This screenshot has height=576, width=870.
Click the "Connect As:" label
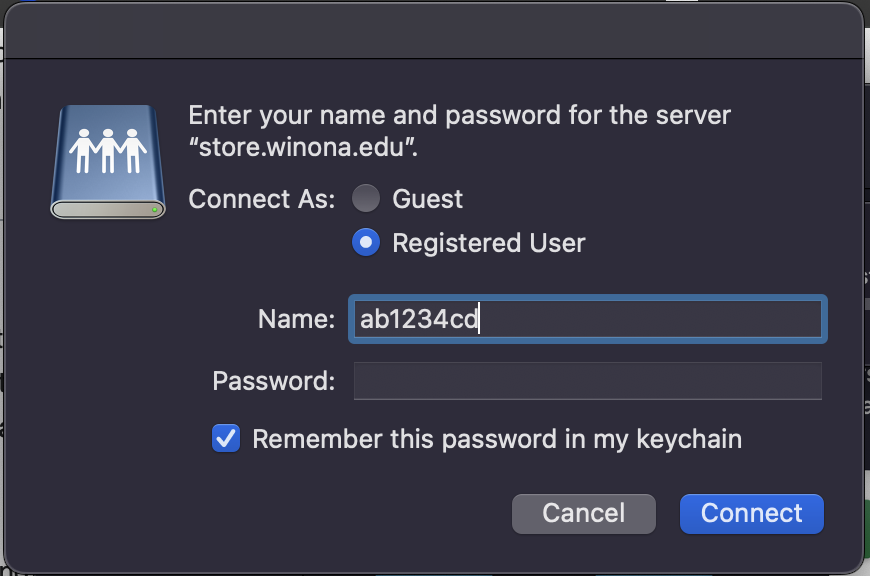[262, 198]
